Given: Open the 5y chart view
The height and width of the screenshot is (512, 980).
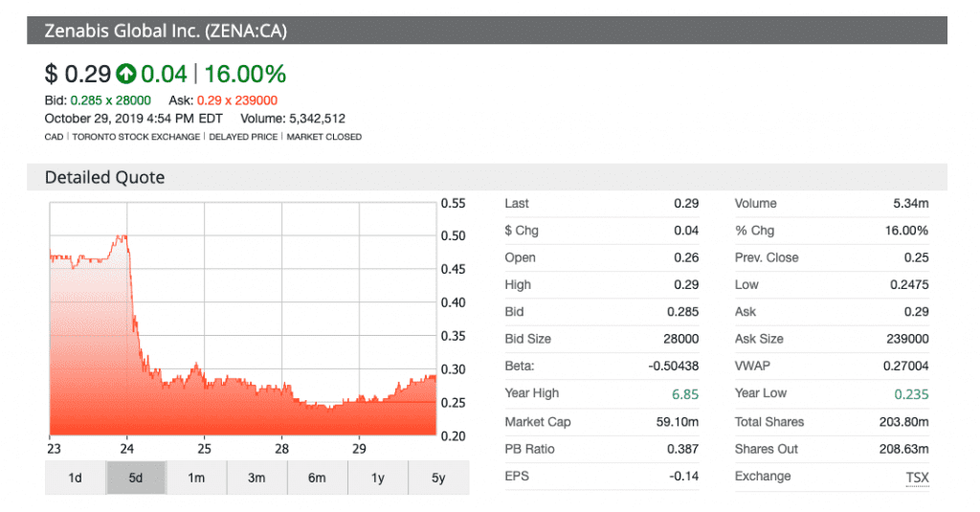Looking at the screenshot, I should pos(438,478).
